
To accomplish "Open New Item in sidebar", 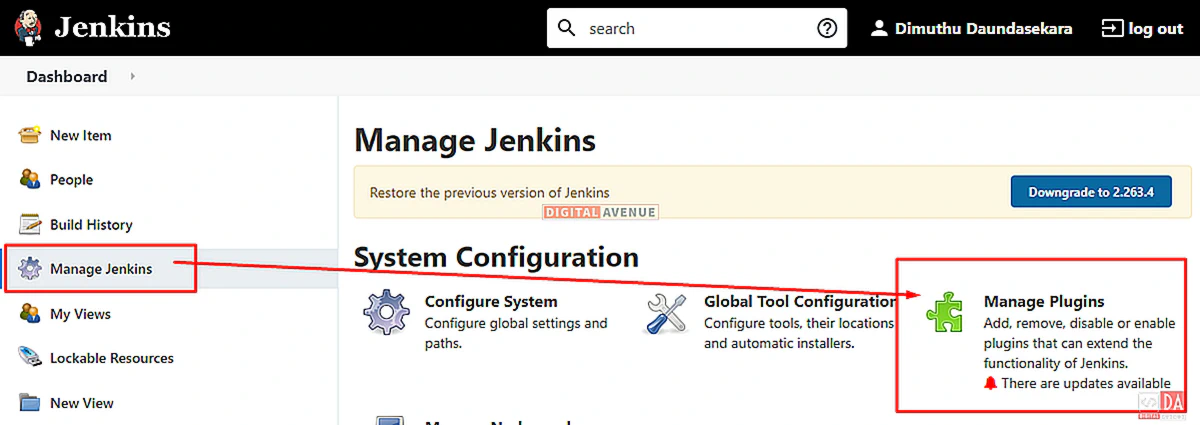I will pos(81,135).
